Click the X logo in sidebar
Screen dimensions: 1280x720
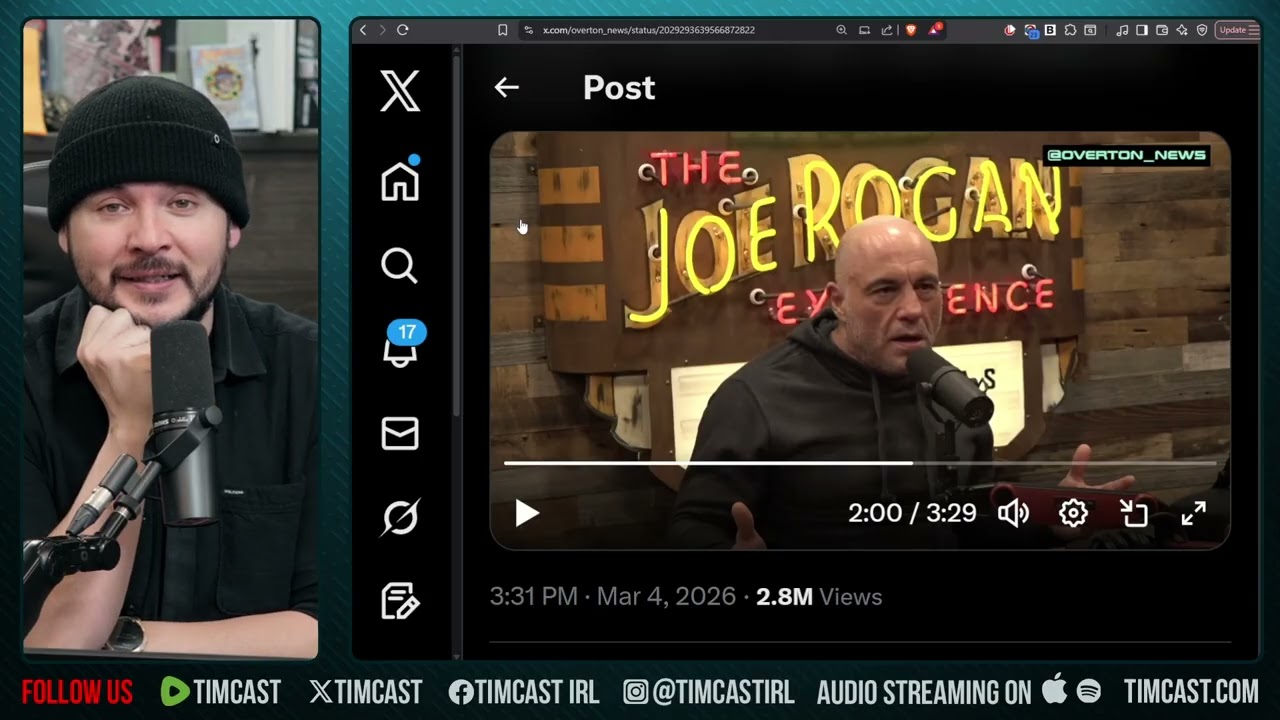(400, 91)
